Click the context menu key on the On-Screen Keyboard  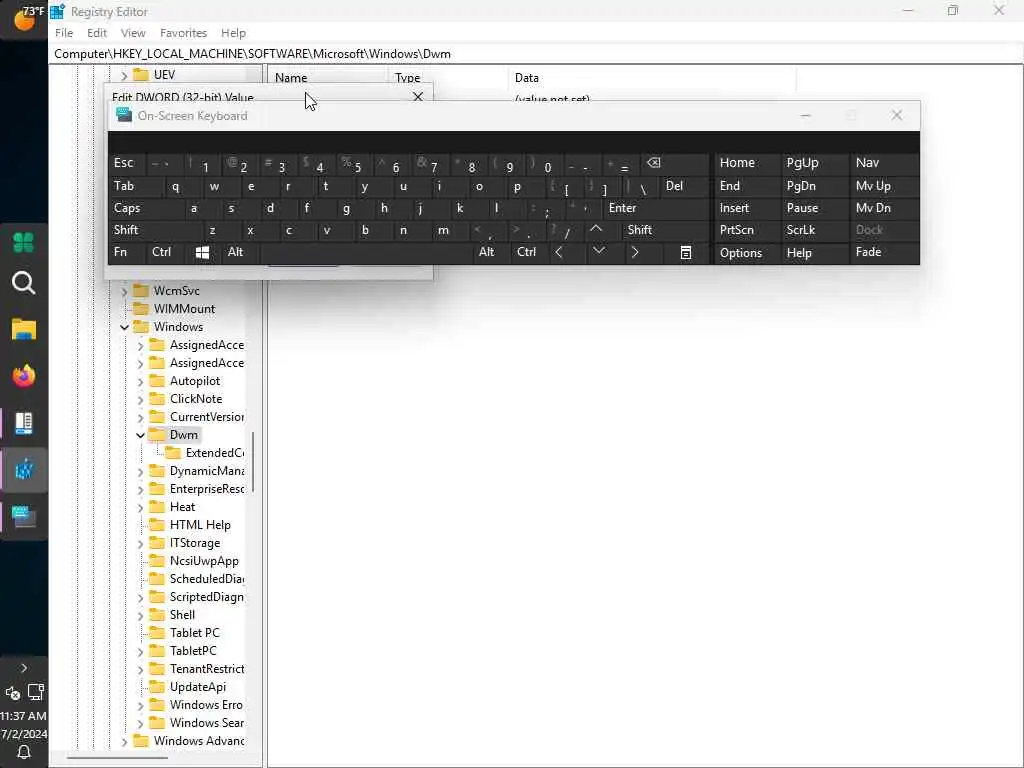(x=686, y=253)
